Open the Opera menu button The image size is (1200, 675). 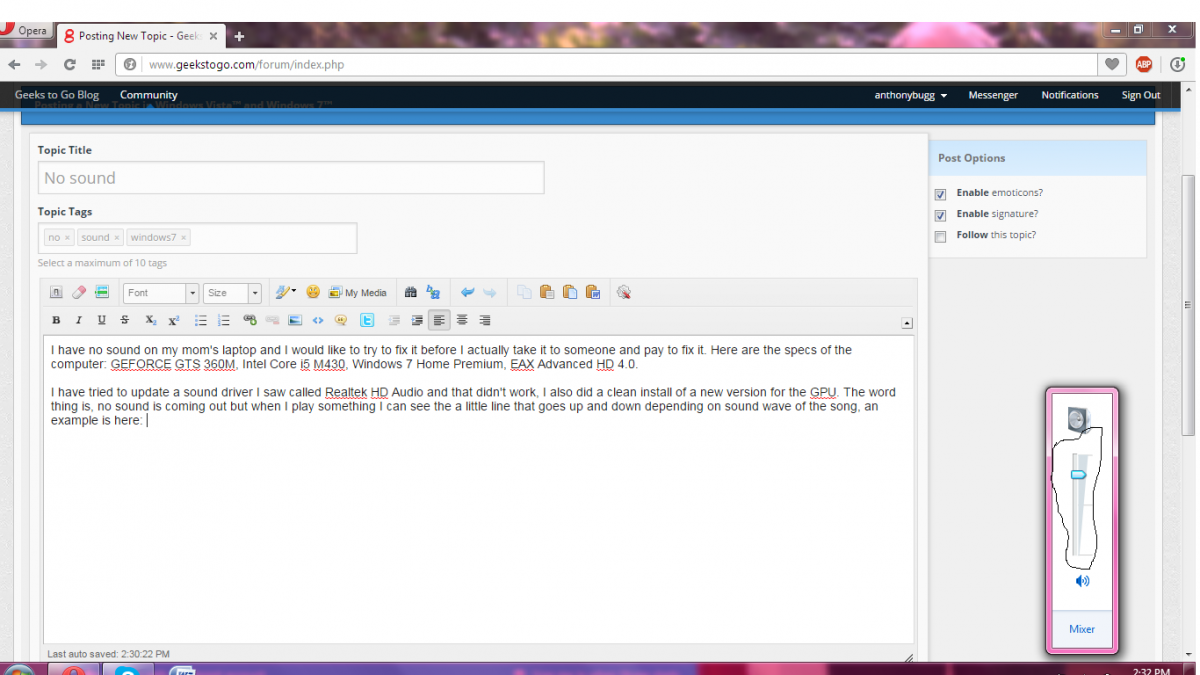pyautogui.click(x=25, y=31)
